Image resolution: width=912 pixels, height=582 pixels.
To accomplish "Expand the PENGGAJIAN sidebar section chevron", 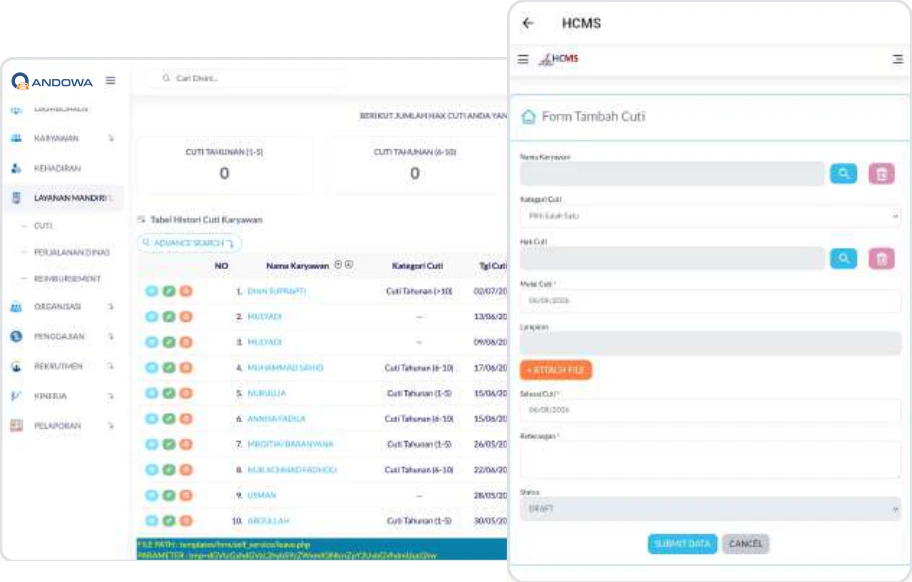I will (x=111, y=337).
